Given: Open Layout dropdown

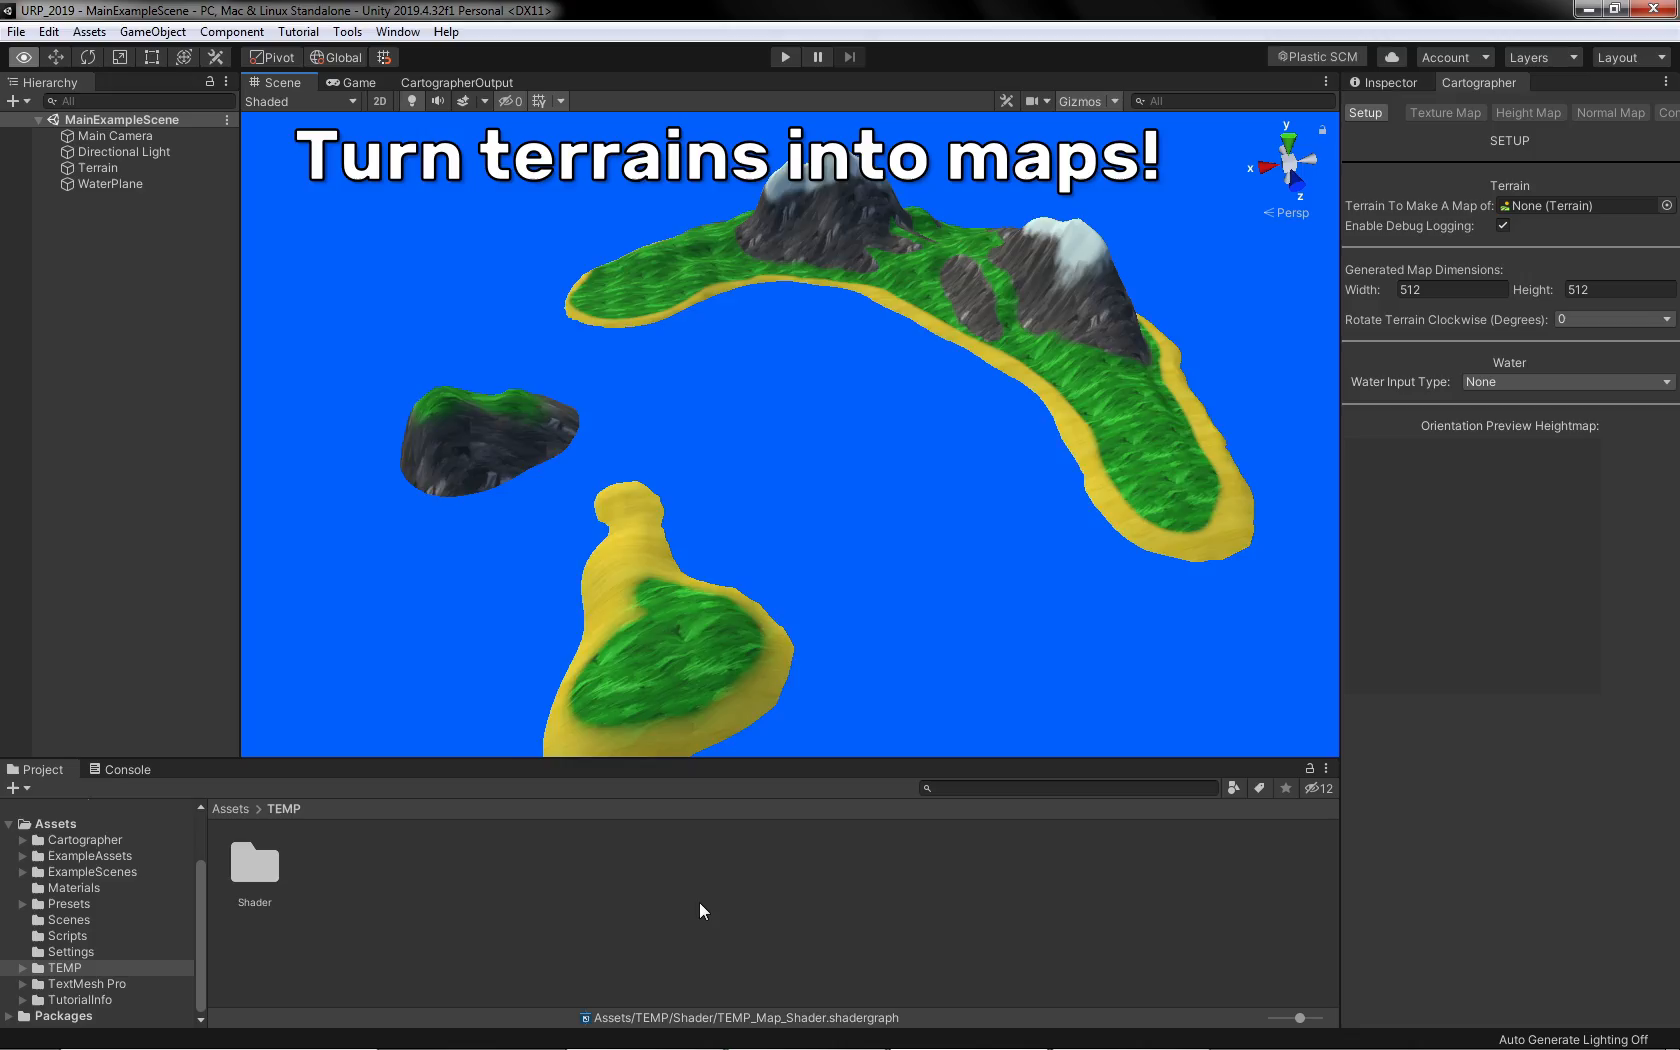Looking at the screenshot, I should (1632, 57).
